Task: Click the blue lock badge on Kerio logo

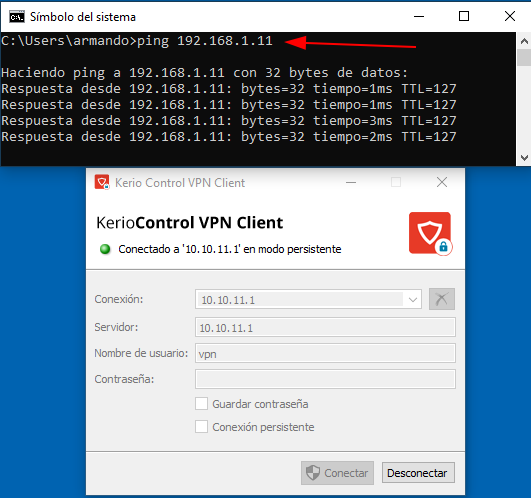Action: [x=443, y=247]
